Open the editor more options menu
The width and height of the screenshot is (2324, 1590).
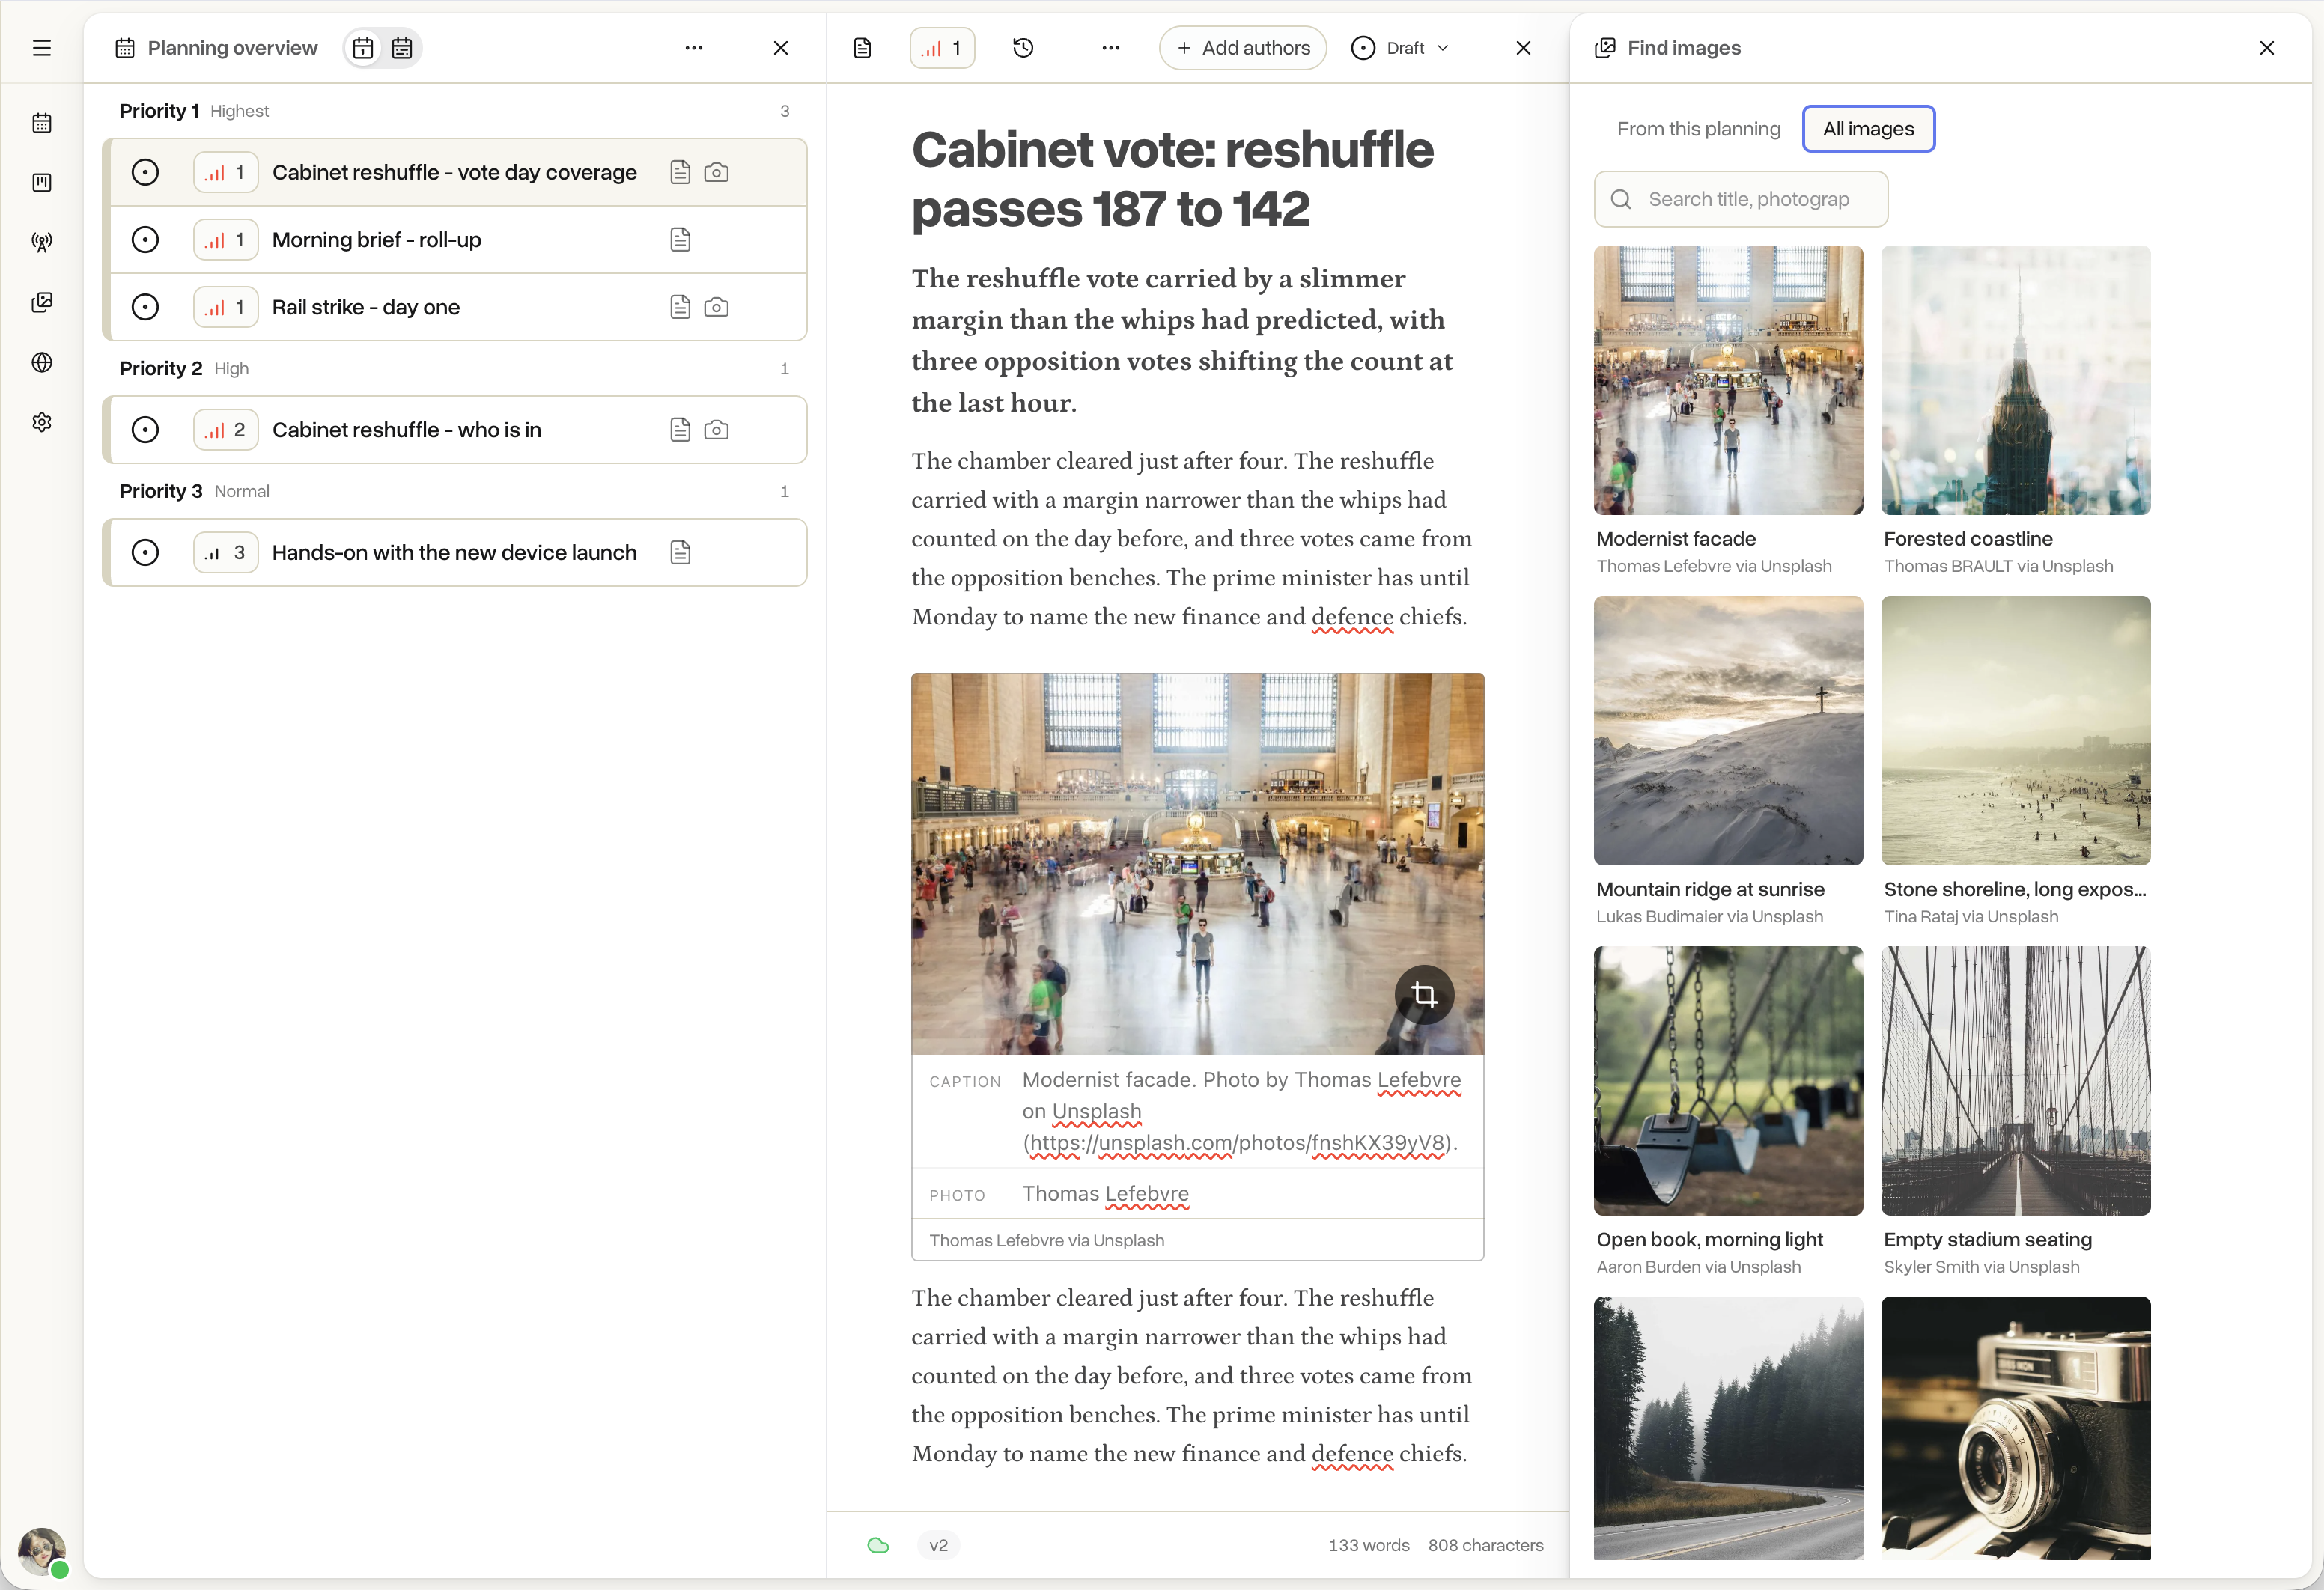[1111, 48]
